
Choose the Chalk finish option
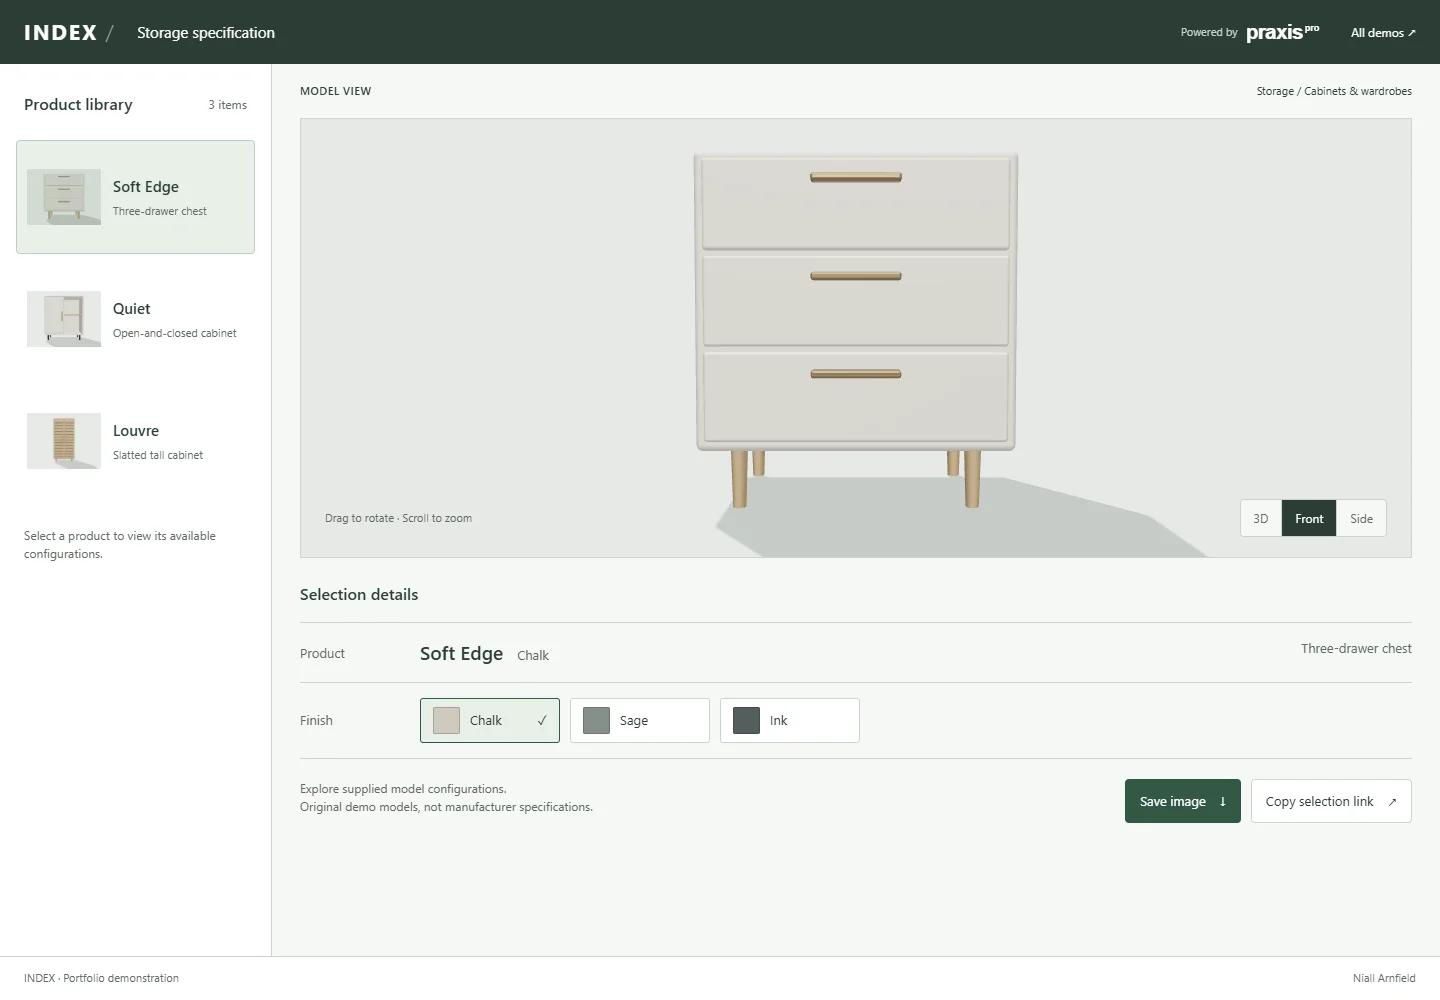point(490,720)
